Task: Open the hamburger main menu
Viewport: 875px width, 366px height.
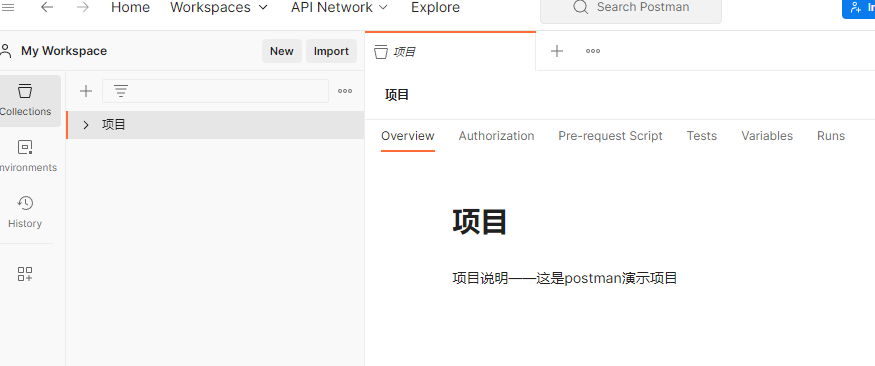Action: pyautogui.click(x=8, y=7)
